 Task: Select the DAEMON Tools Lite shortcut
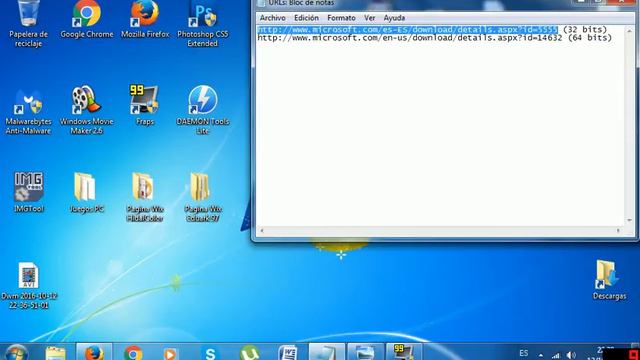click(203, 110)
